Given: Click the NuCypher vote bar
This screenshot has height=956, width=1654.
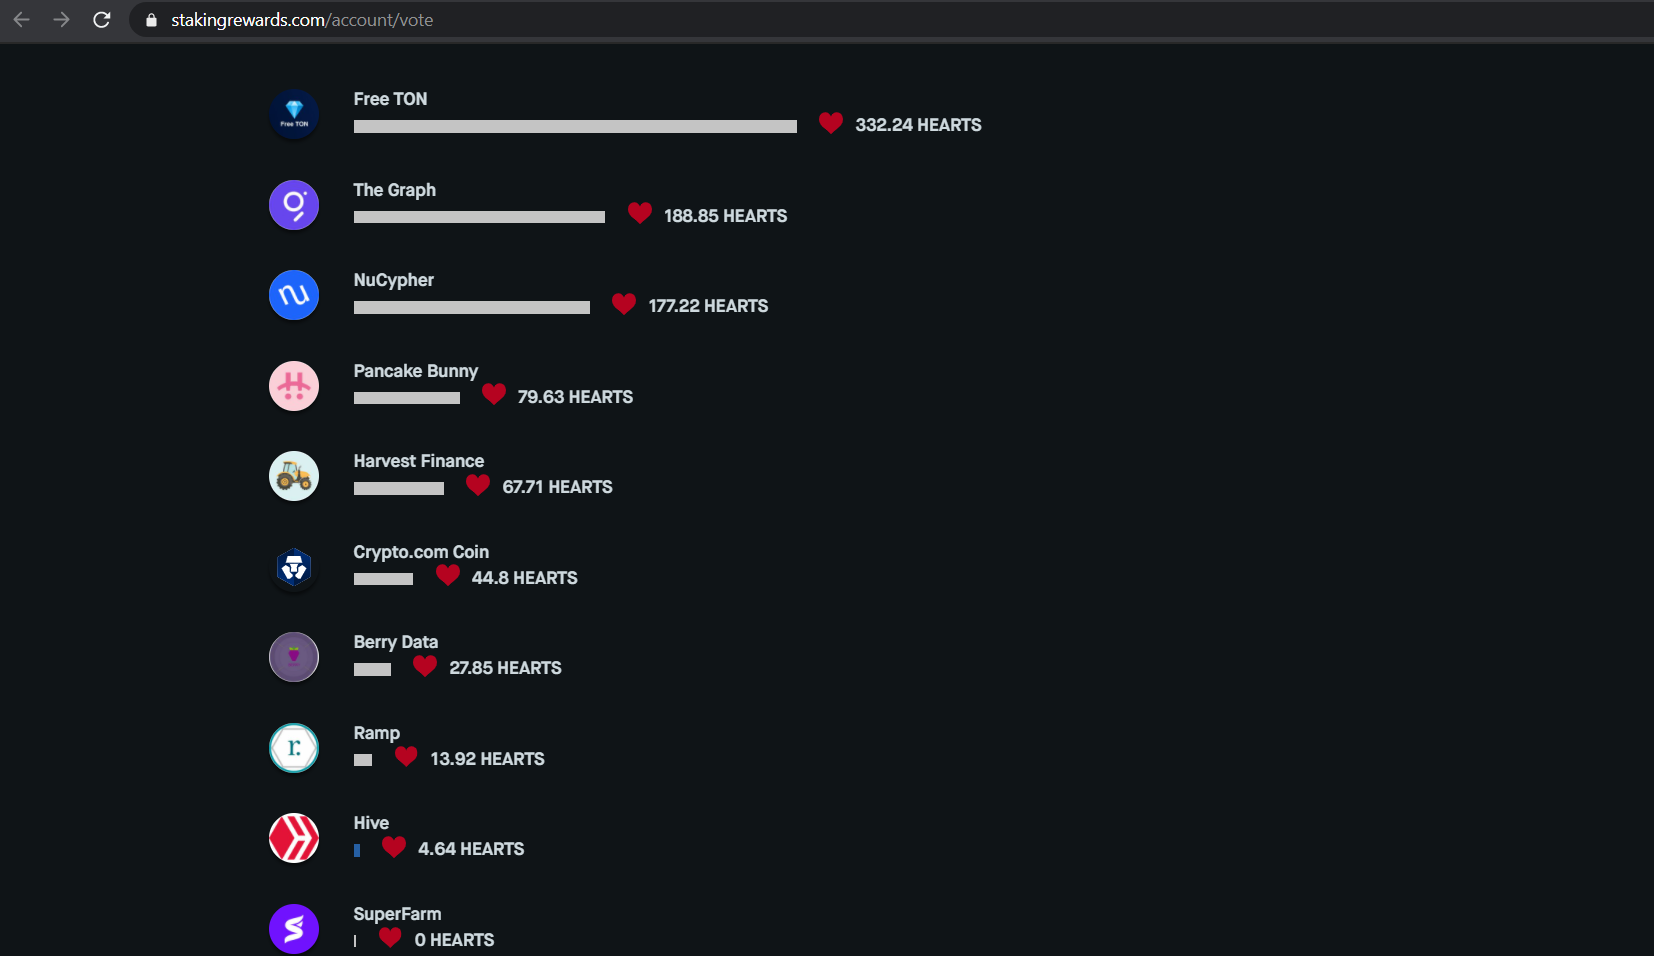Looking at the screenshot, I should pos(472,308).
